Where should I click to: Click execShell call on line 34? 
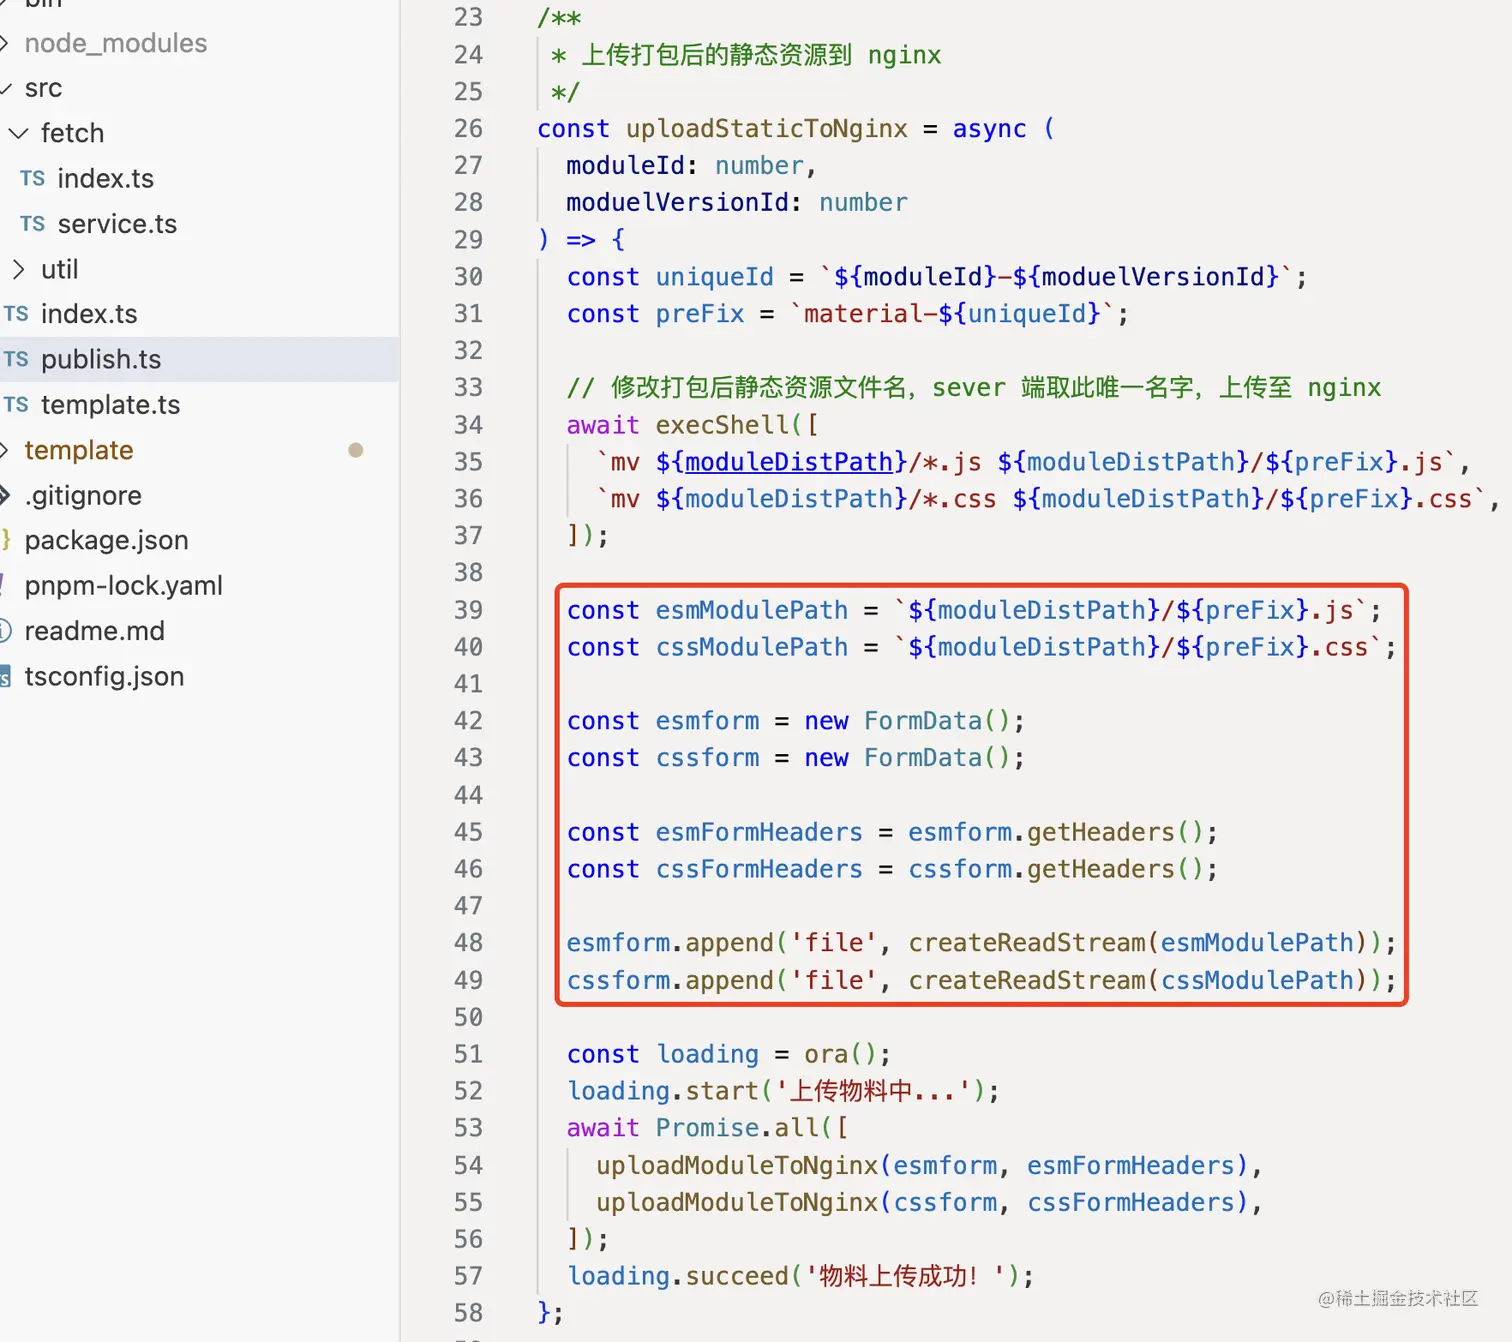723,425
